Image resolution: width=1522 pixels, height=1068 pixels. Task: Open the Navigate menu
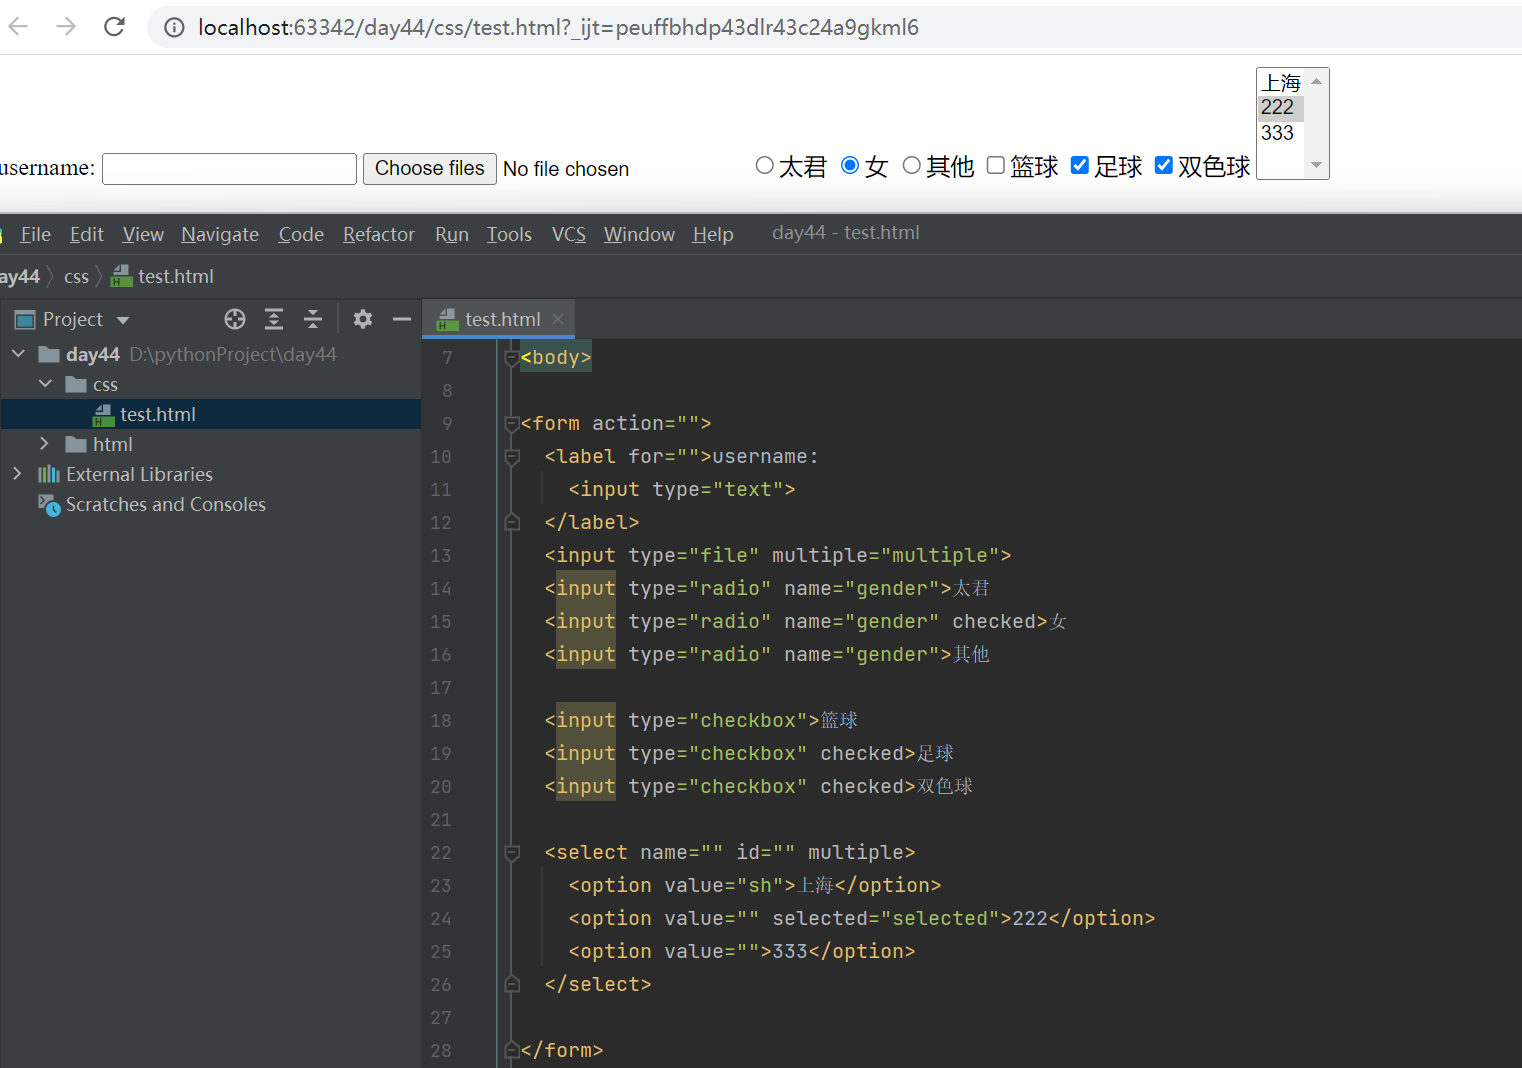pos(220,234)
